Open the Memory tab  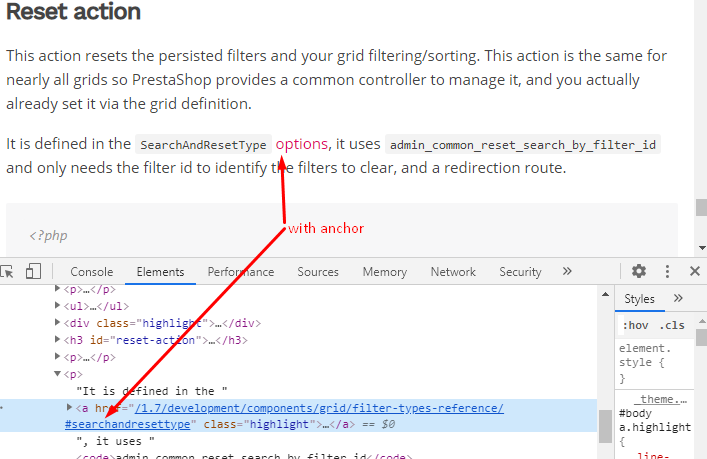click(385, 272)
